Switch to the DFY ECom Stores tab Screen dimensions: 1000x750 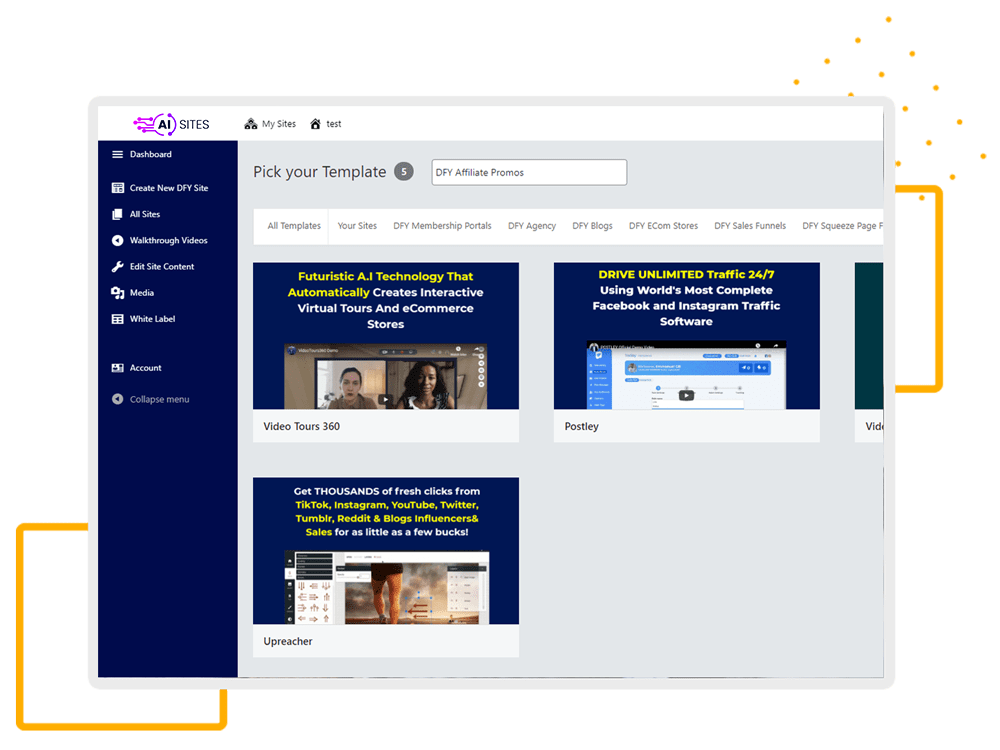pos(663,226)
